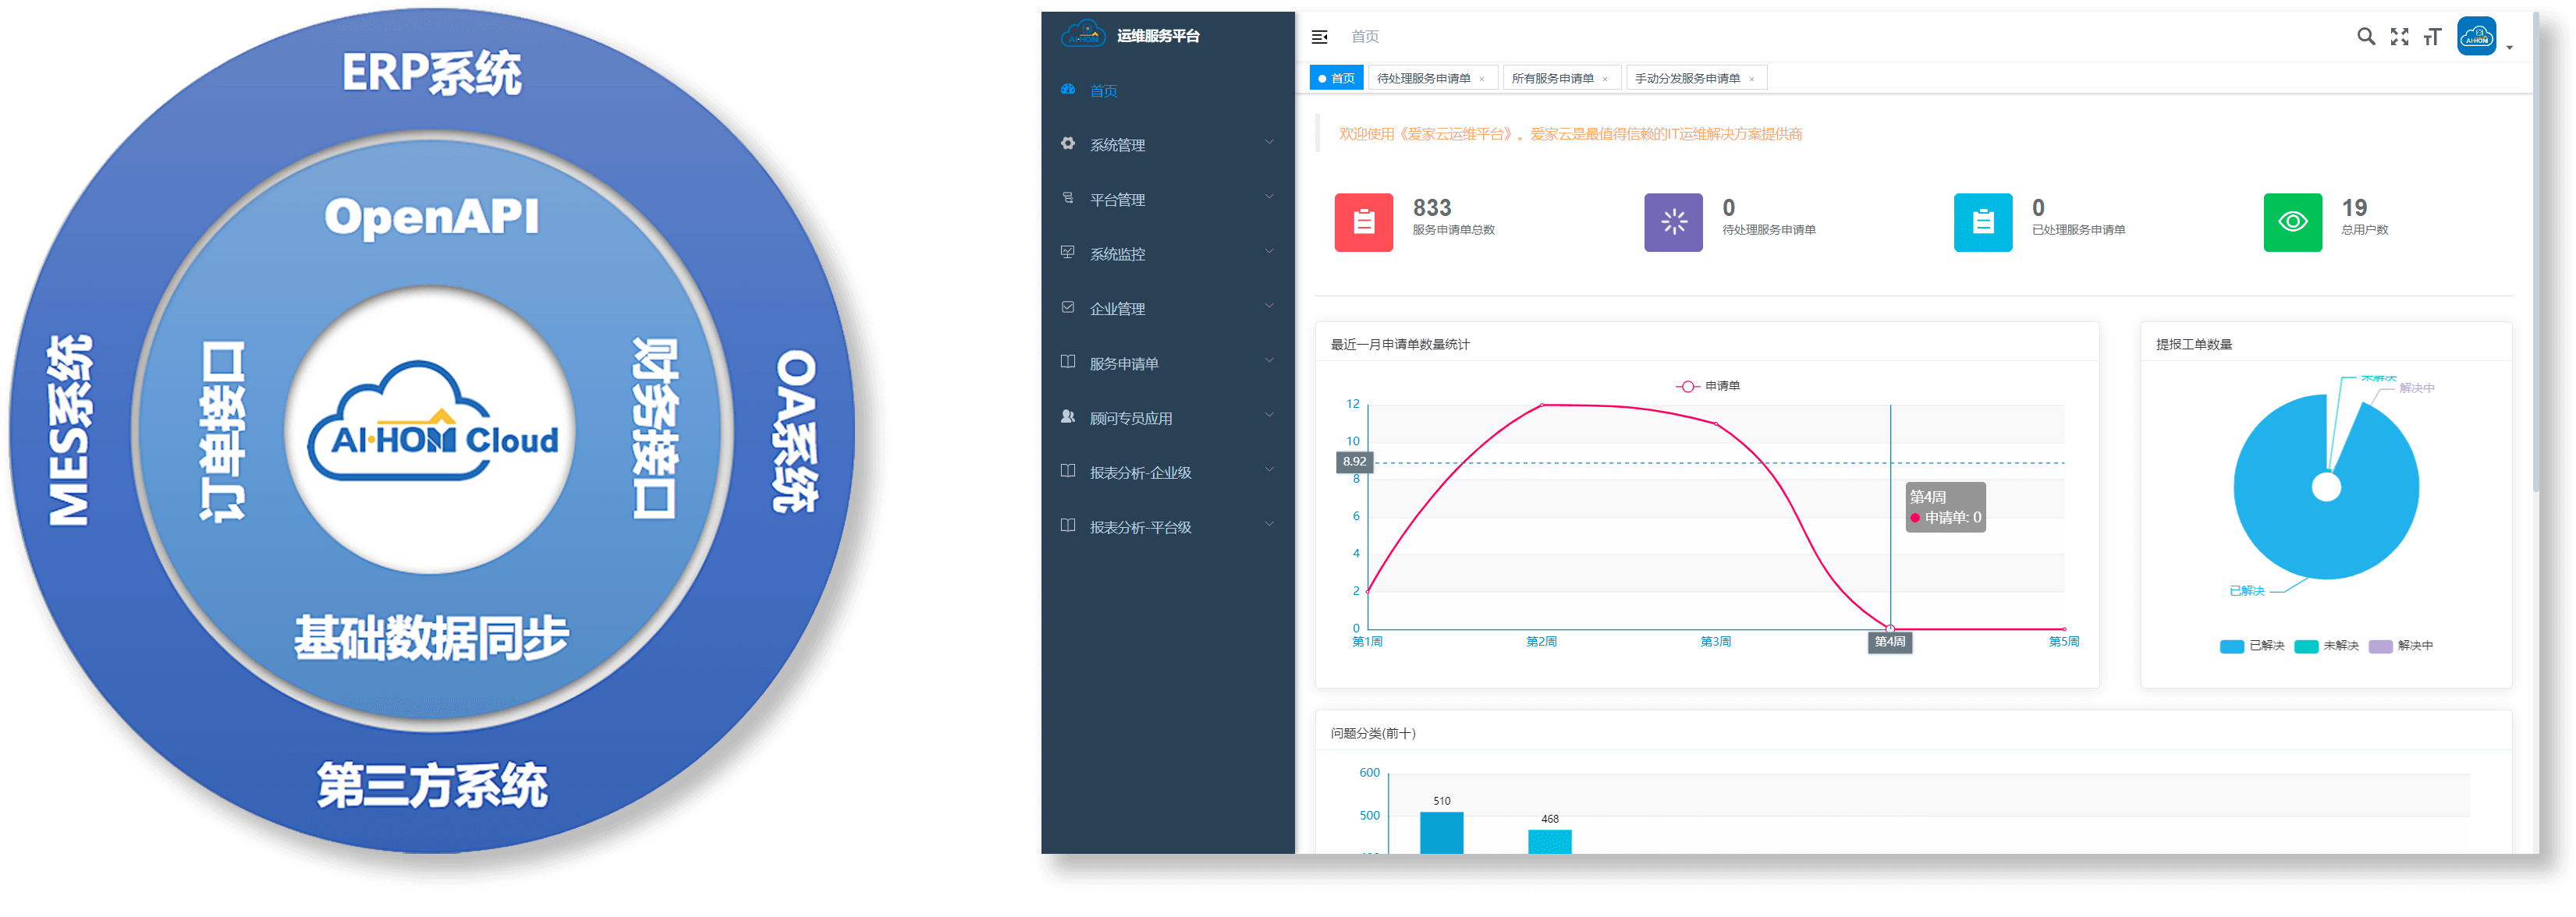Switch to 待处理服务申请单 tab
The width and height of the screenshot is (2576, 917).
pyautogui.click(x=1423, y=78)
